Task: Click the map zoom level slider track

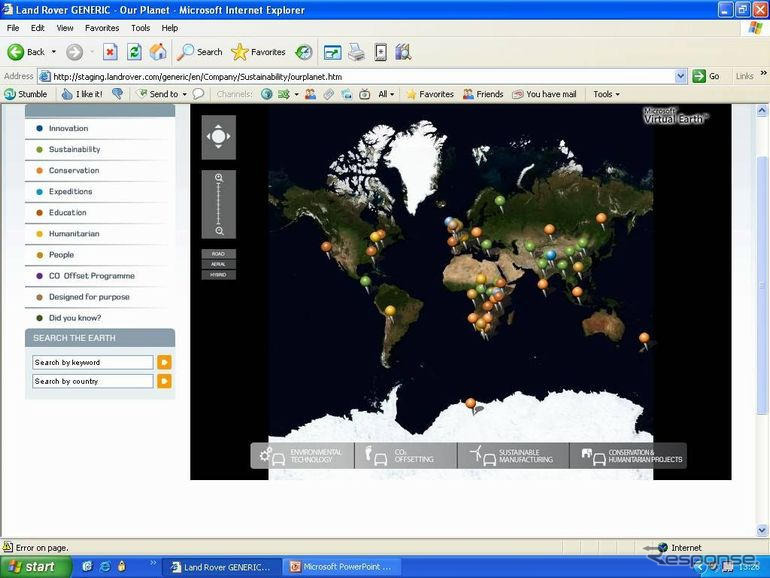Action: pyautogui.click(x=218, y=205)
